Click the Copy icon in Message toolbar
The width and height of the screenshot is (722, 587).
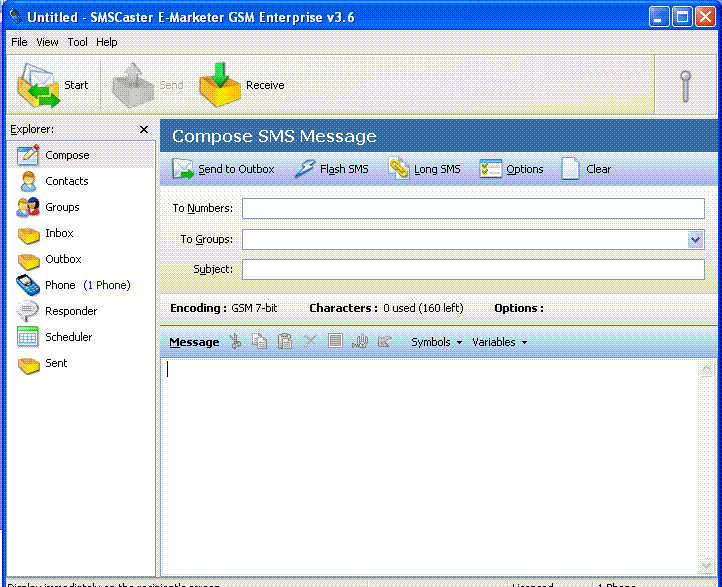coord(260,342)
